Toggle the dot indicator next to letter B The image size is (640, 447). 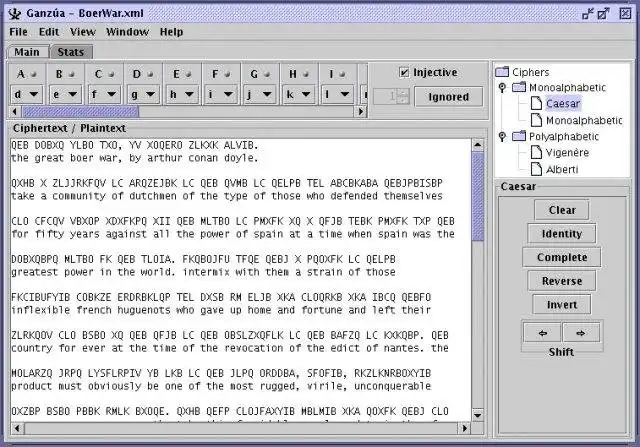tap(72, 74)
